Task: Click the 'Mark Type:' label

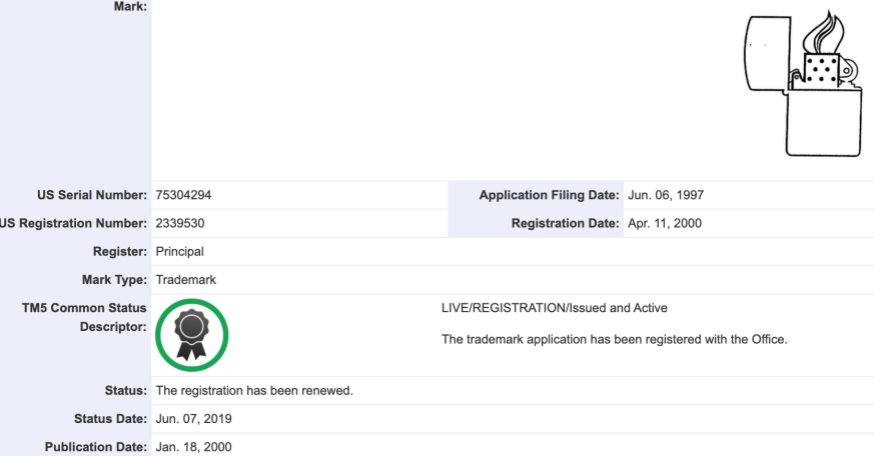Action: point(114,280)
